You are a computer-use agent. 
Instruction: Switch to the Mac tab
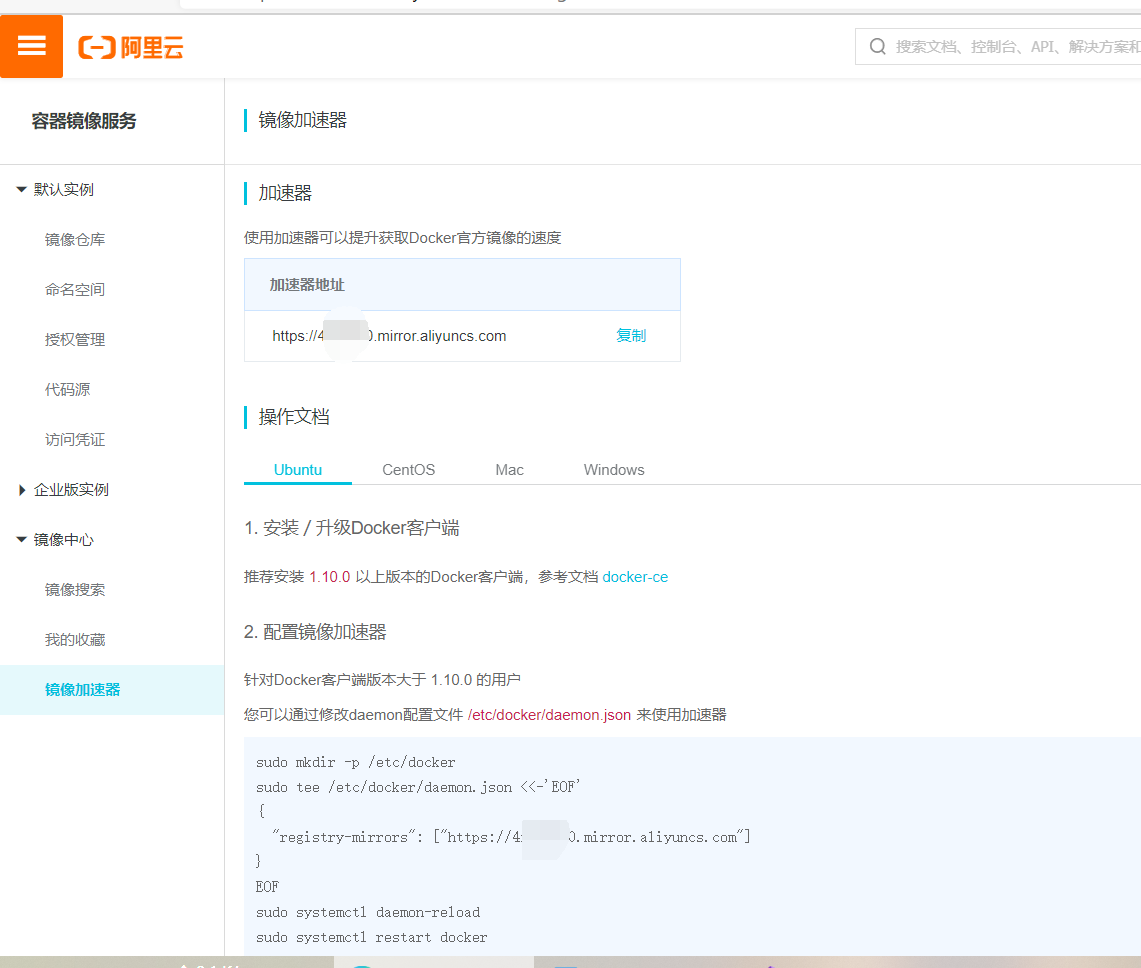click(509, 469)
